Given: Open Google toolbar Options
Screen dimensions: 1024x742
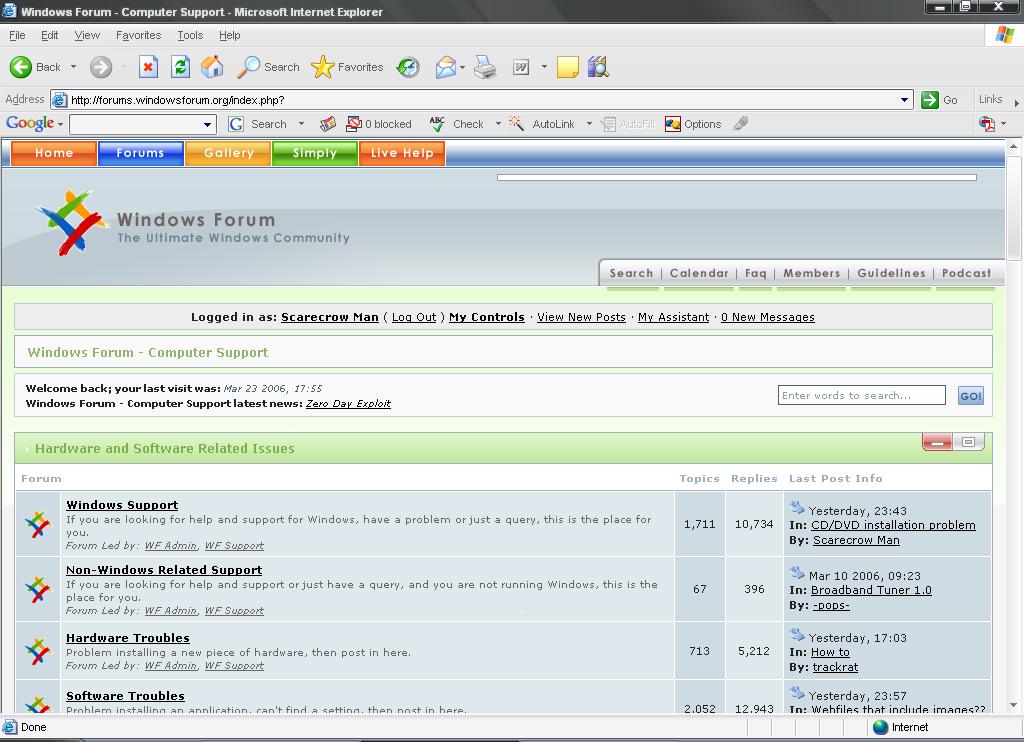Looking at the screenshot, I should click(x=693, y=124).
